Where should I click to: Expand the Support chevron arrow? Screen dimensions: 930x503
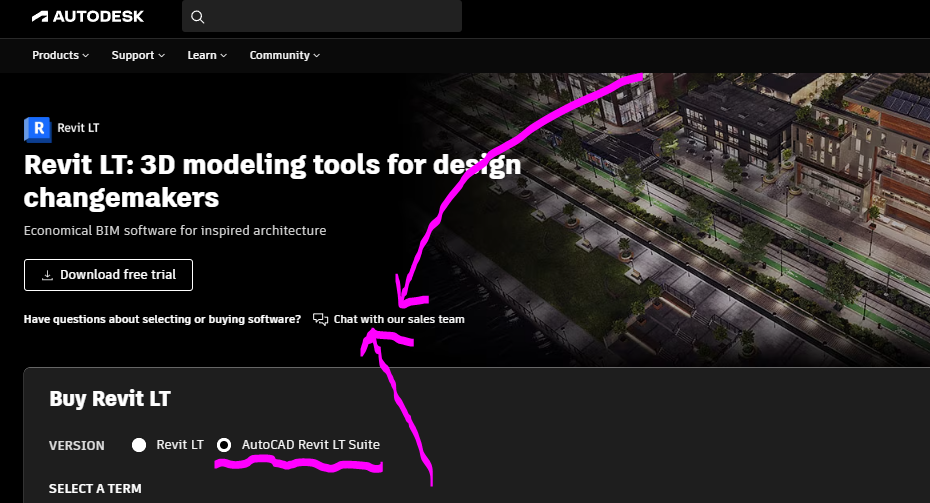point(161,56)
